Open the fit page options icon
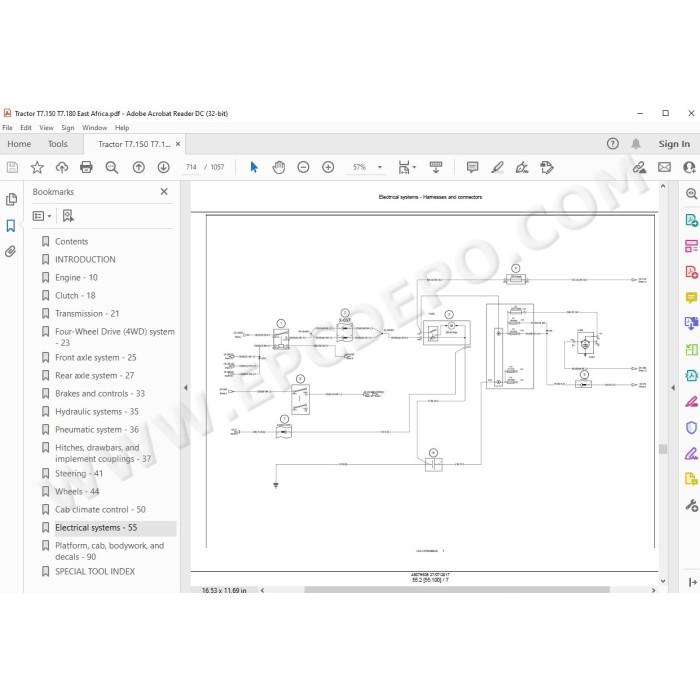The image size is (700, 700). pyautogui.click(x=406, y=167)
